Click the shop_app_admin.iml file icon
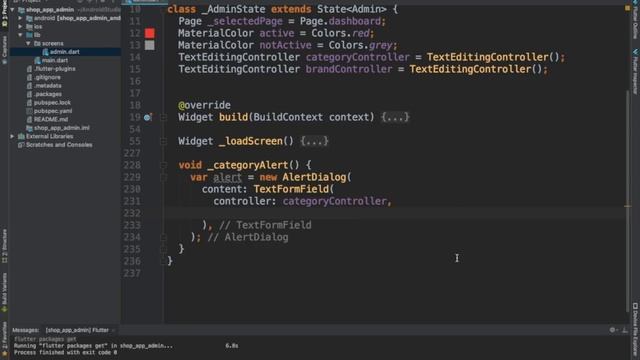 click(29, 128)
